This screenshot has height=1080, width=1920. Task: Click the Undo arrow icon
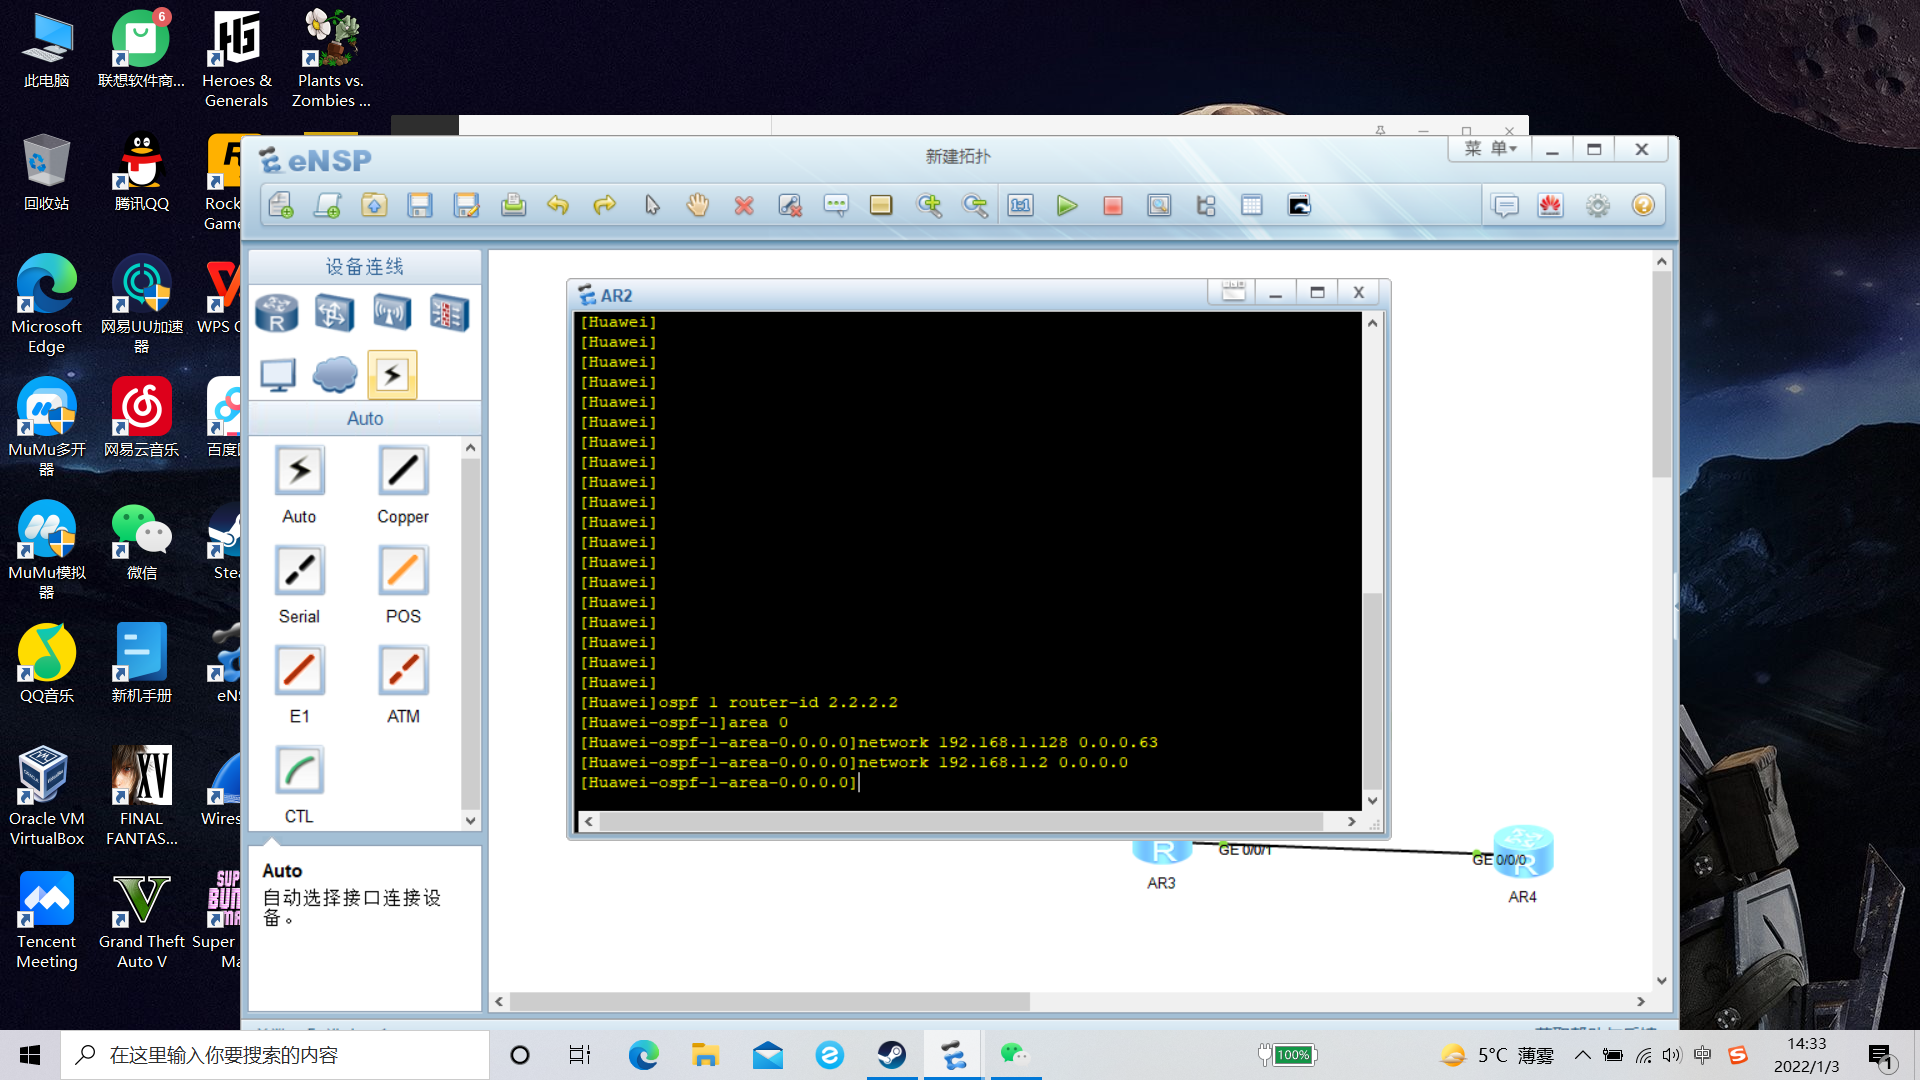(558, 206)
